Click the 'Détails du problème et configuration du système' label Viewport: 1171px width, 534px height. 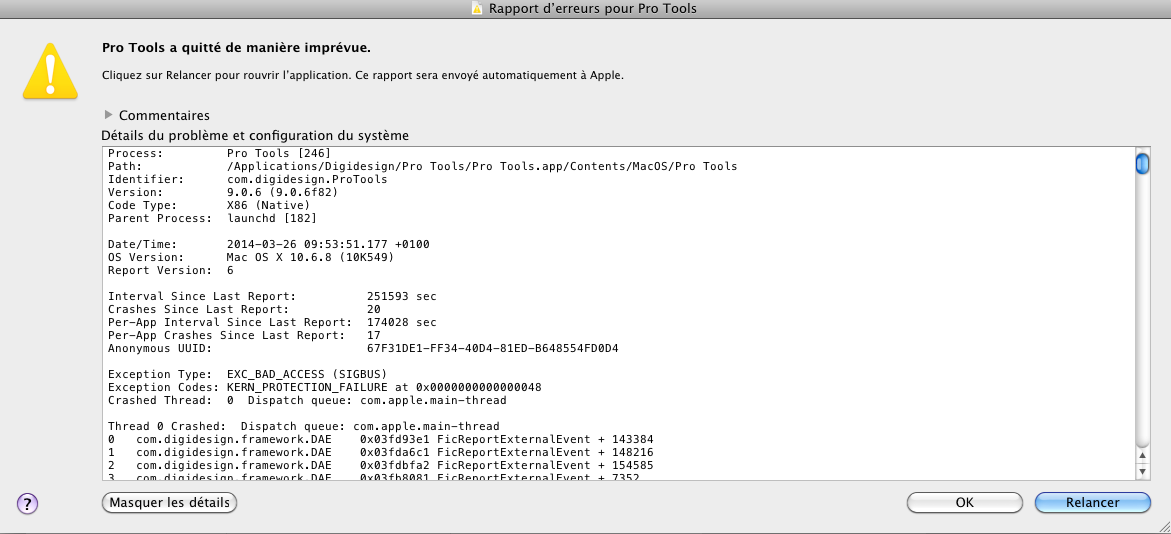pyautogui.click(x=255, y=136)
